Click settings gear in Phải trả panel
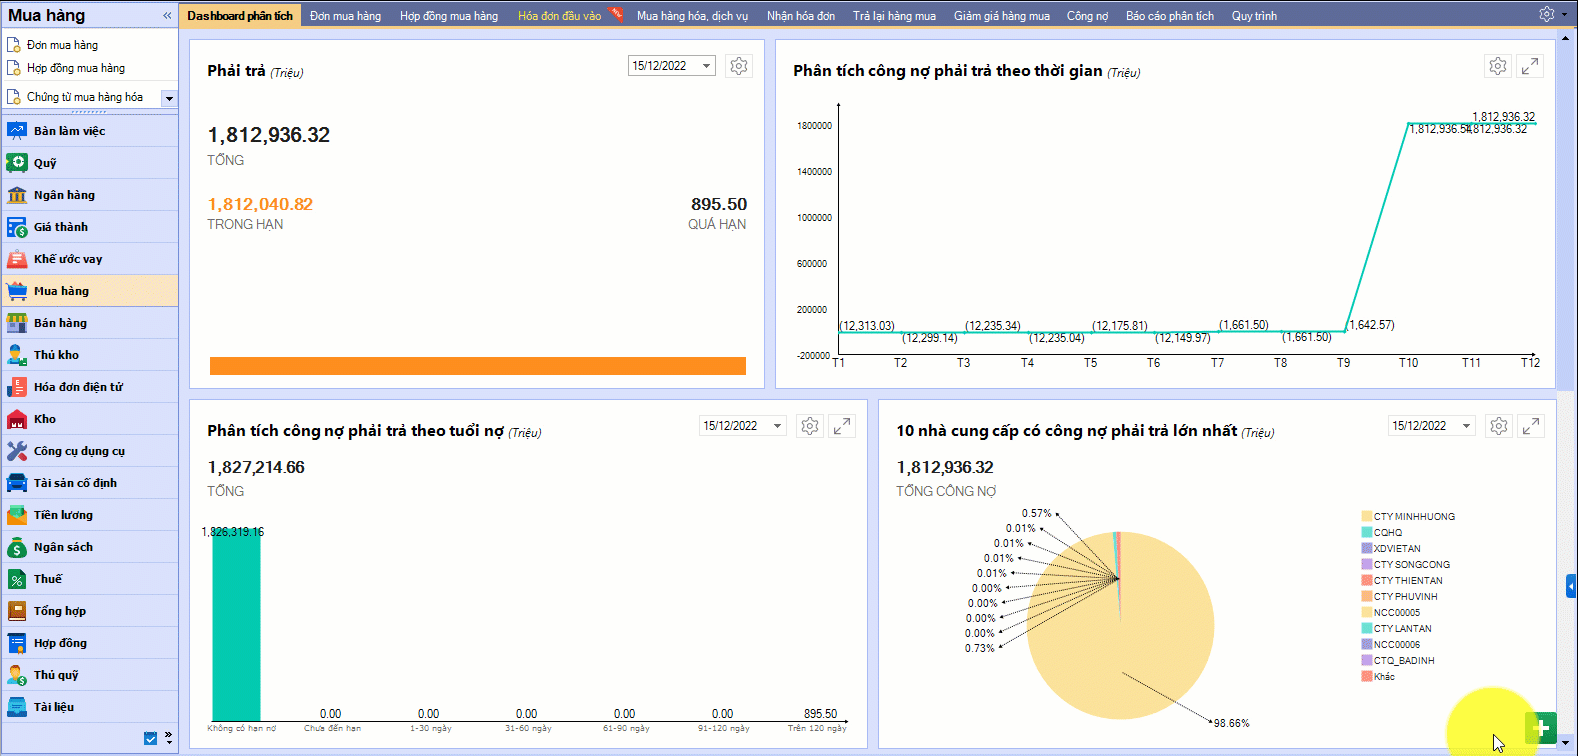 738,66
